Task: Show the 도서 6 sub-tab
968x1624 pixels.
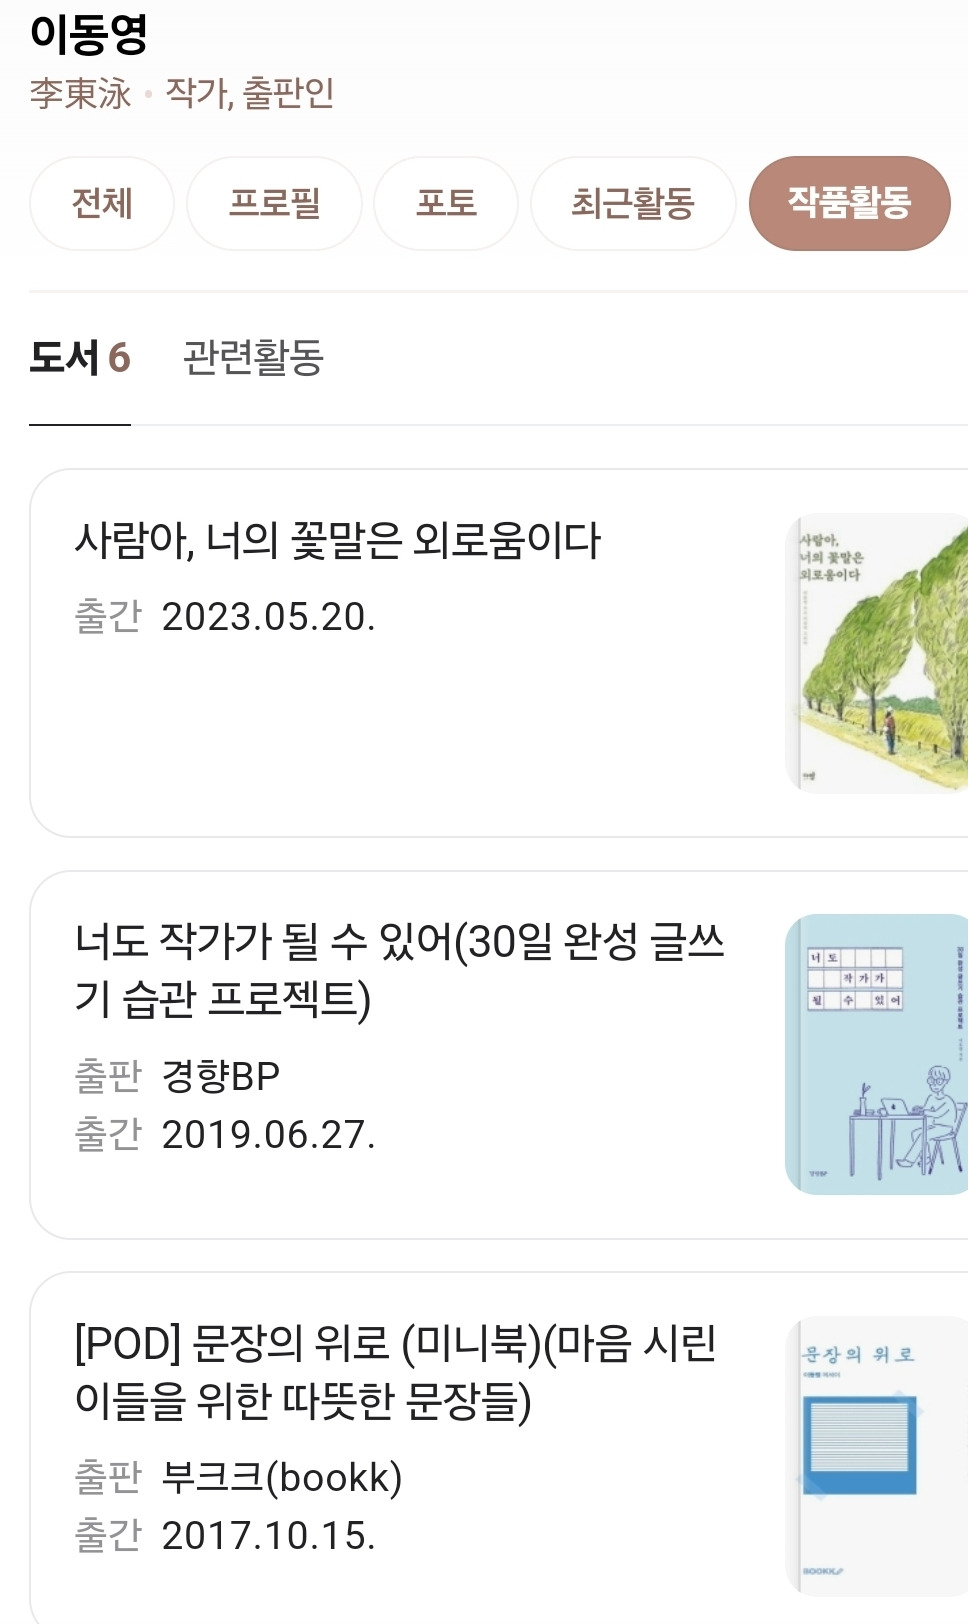Action: click(x=80, y=357)
